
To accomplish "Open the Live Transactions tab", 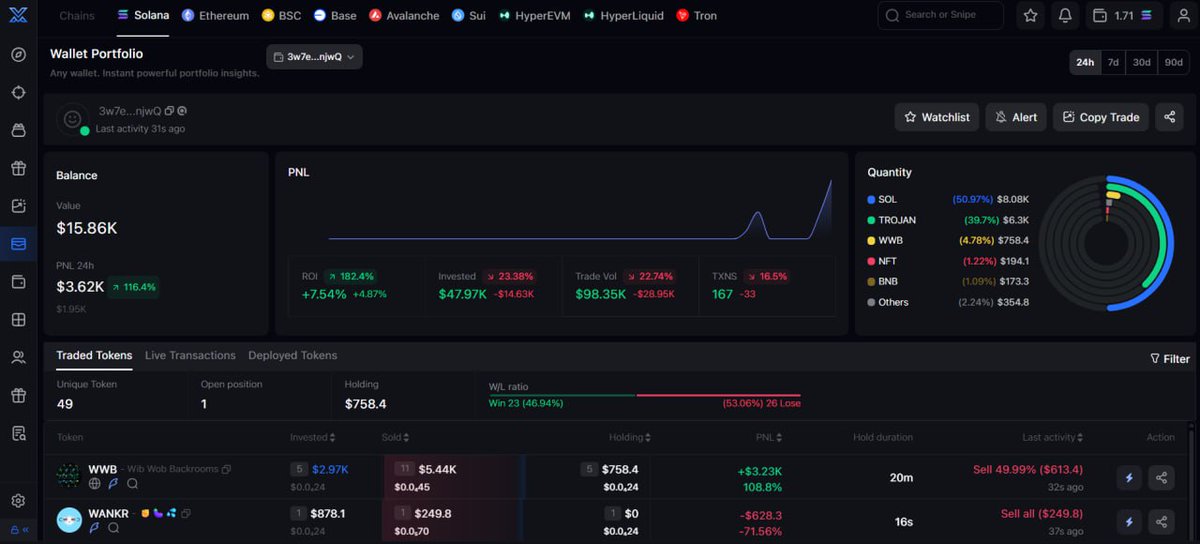I will 190,355.
